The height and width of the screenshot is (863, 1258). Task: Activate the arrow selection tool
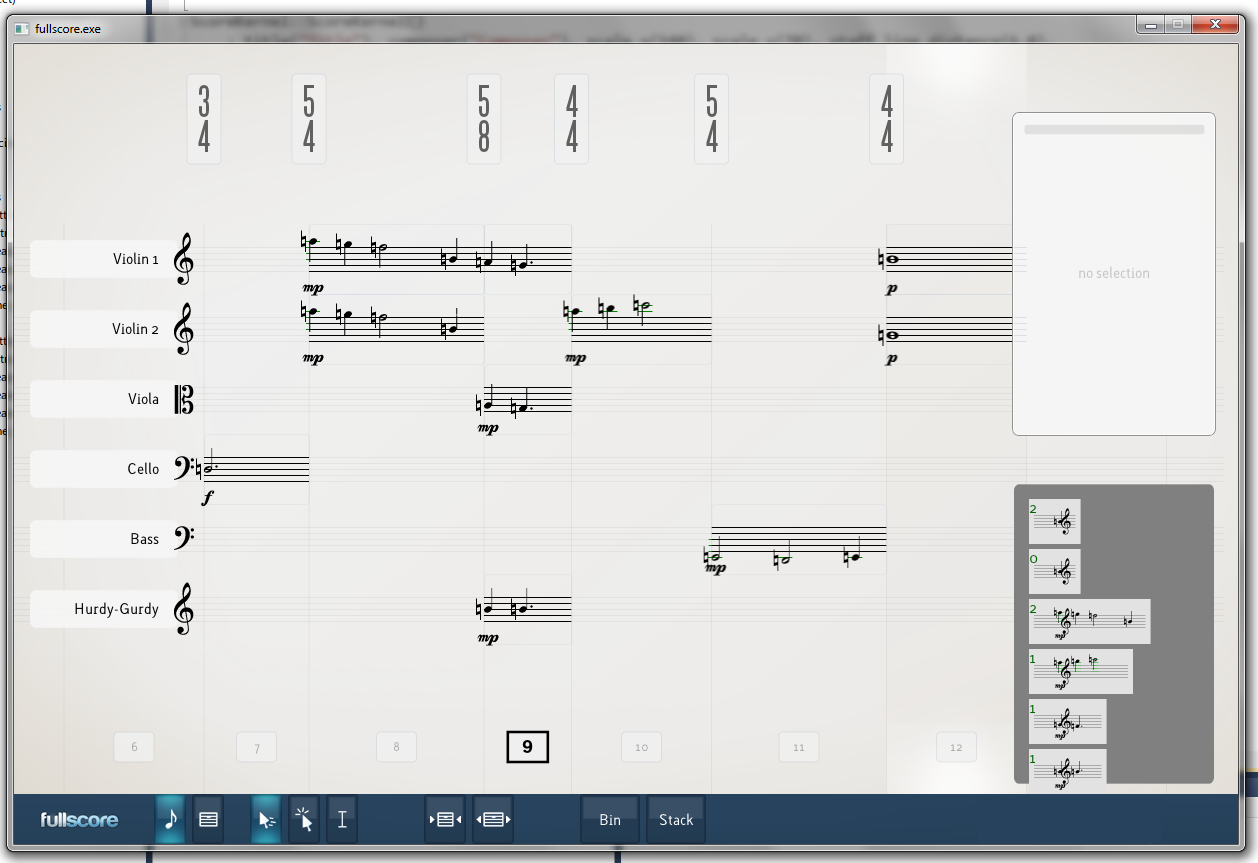pos(266,820)
